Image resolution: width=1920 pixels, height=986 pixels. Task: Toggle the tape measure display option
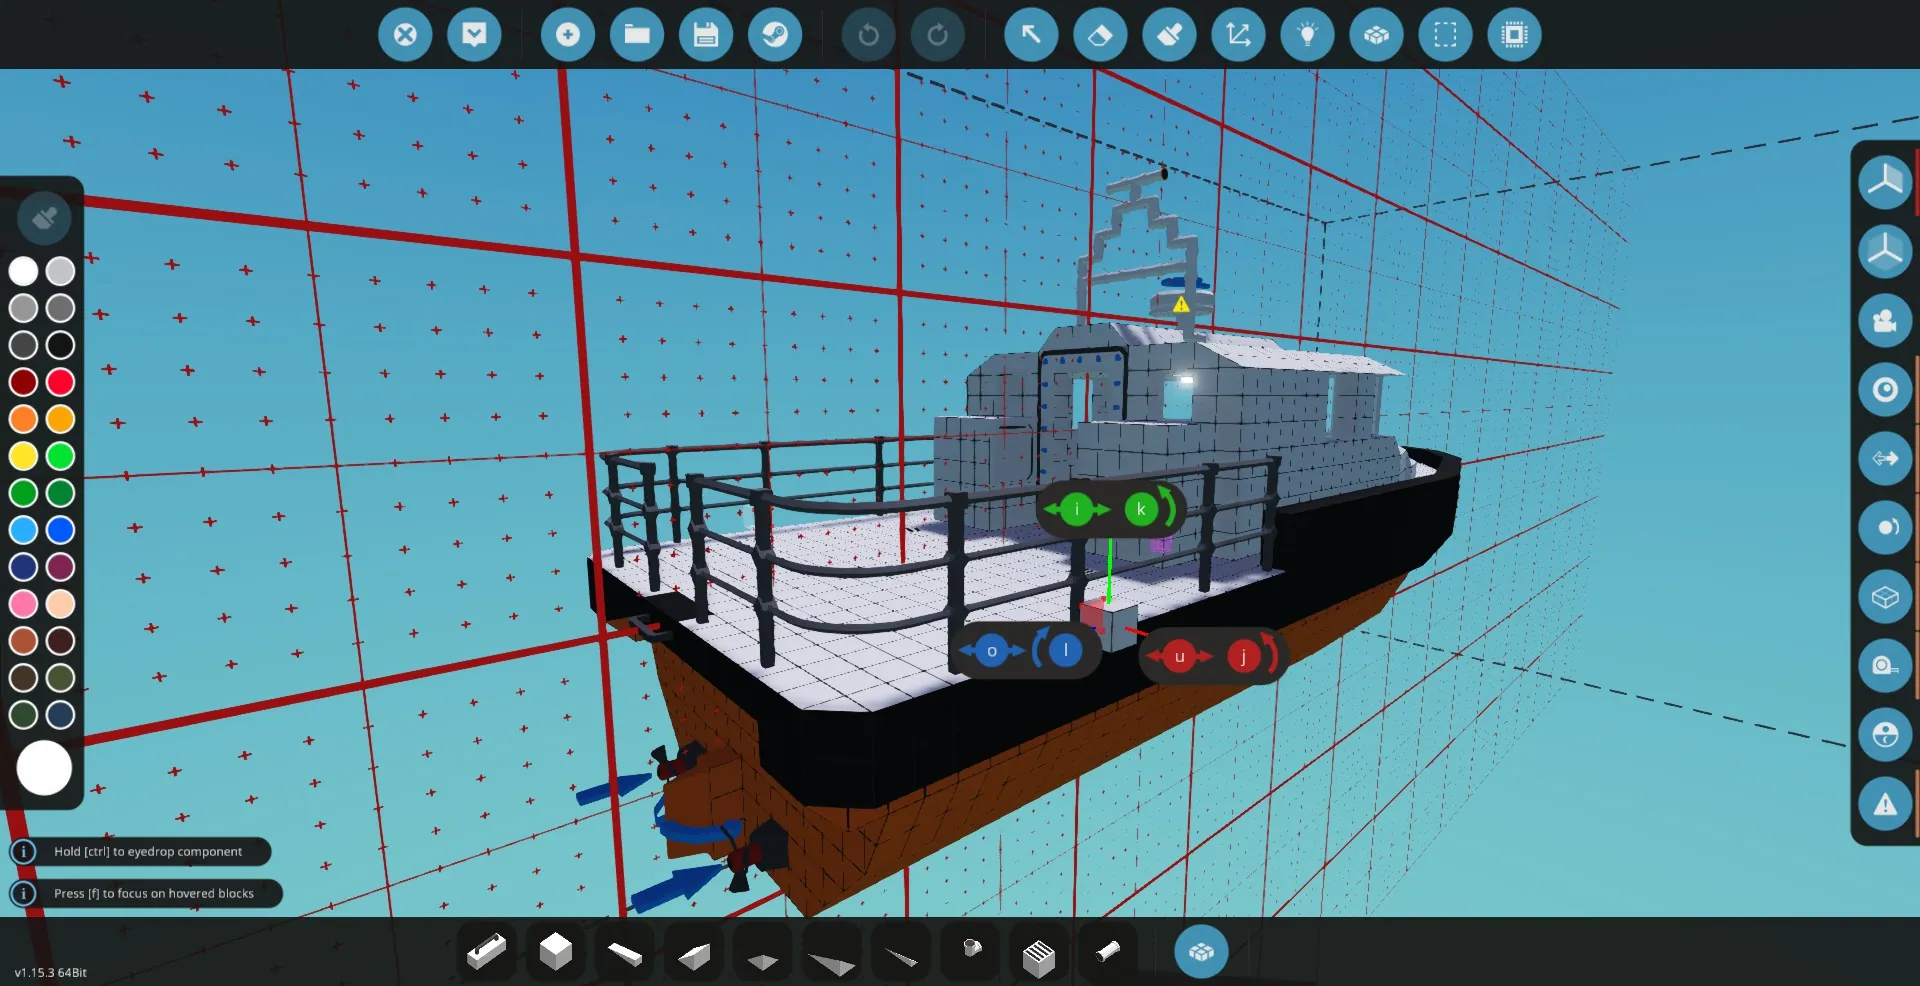tap(1885, 666)
